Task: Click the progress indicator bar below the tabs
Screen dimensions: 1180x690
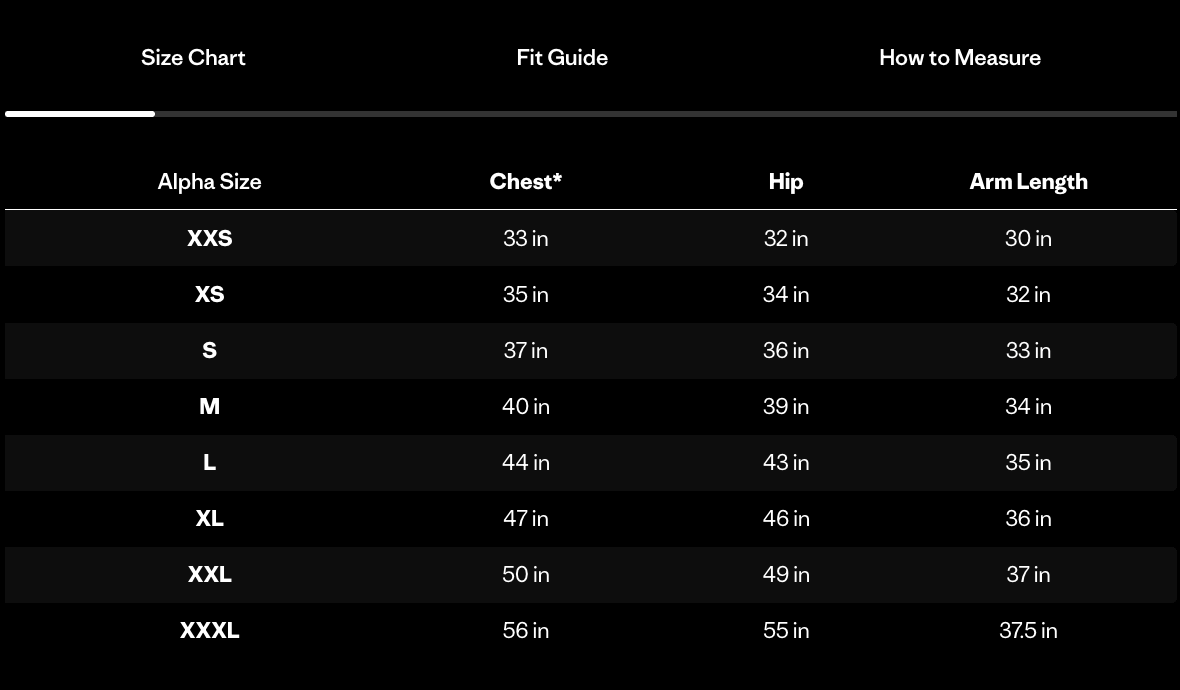Action: [80, 114]
